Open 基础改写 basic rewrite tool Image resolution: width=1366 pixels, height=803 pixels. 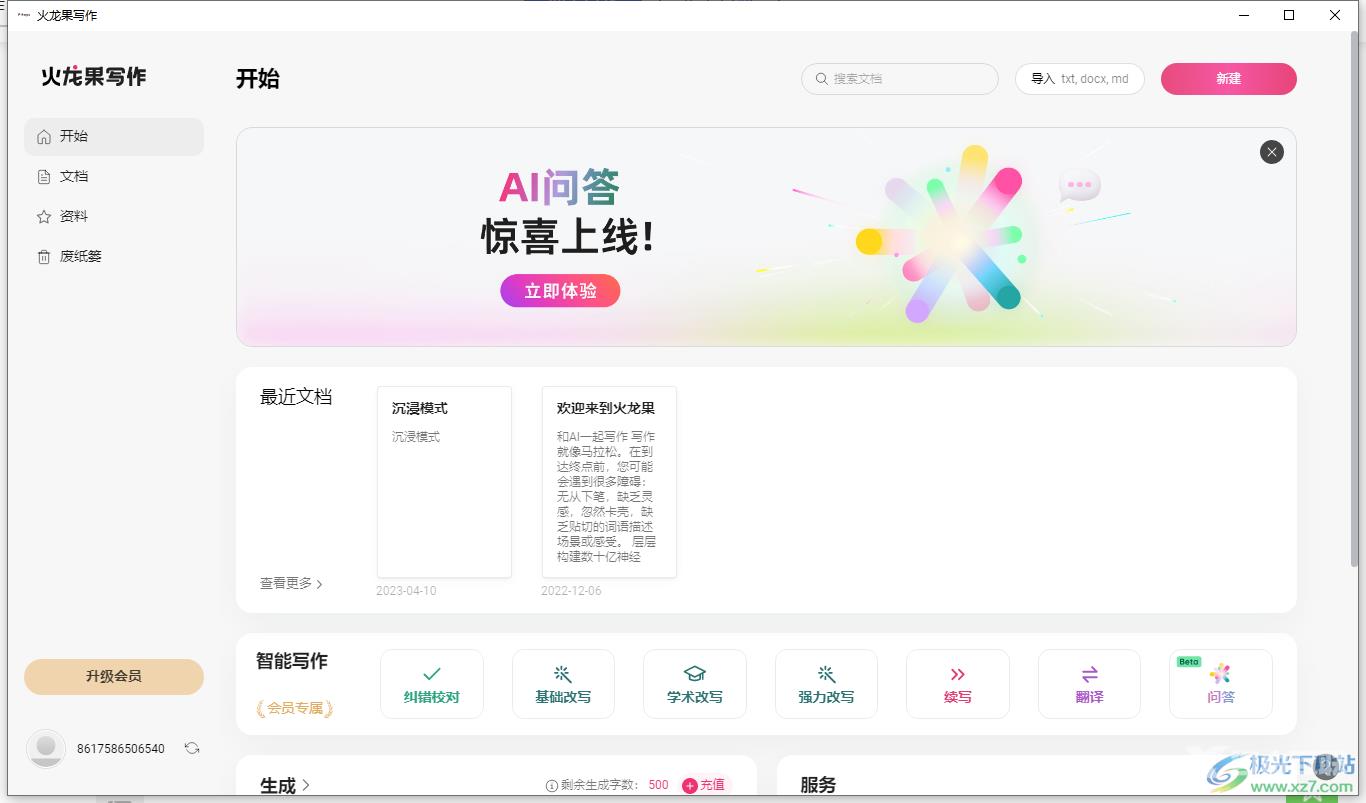click(563, 684)
